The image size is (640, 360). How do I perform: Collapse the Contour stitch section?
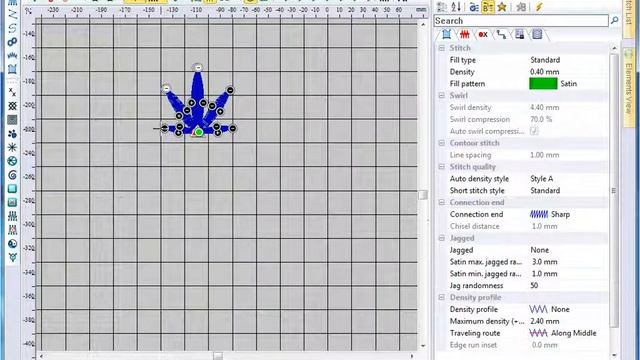click(x=442, y=143)
